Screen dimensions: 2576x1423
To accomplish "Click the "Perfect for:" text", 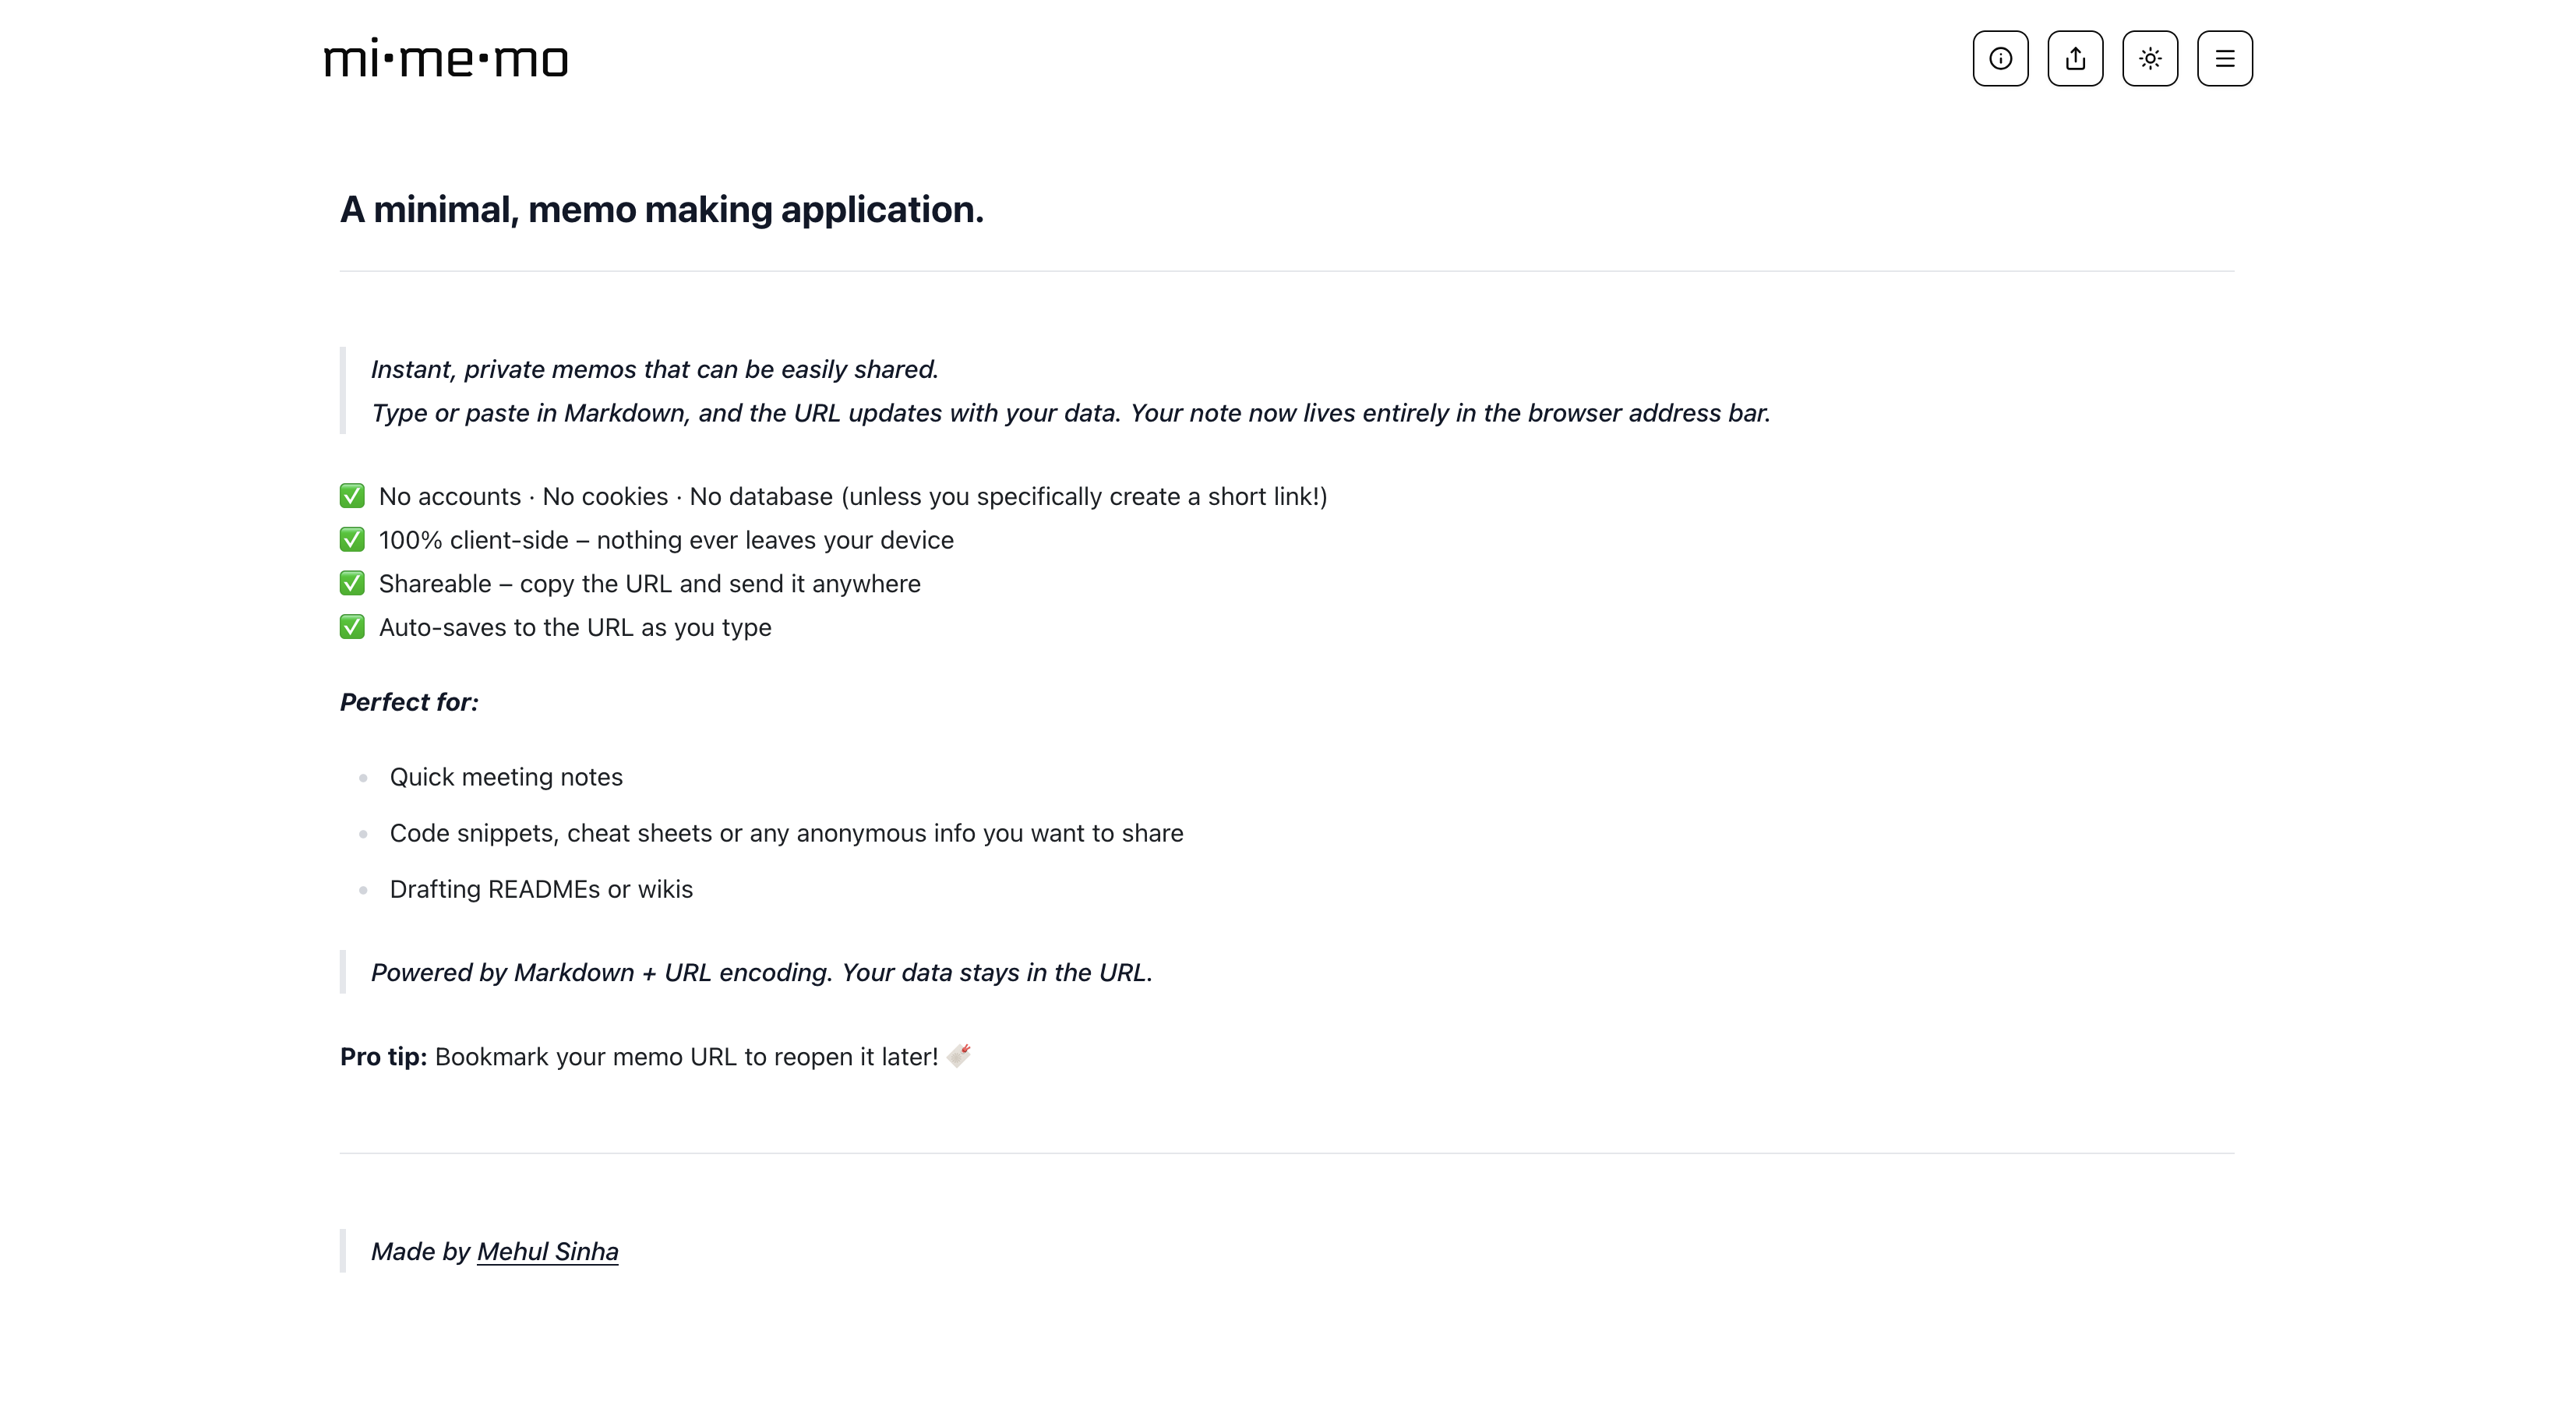I will pyautogui.click(x=409, y=702).
